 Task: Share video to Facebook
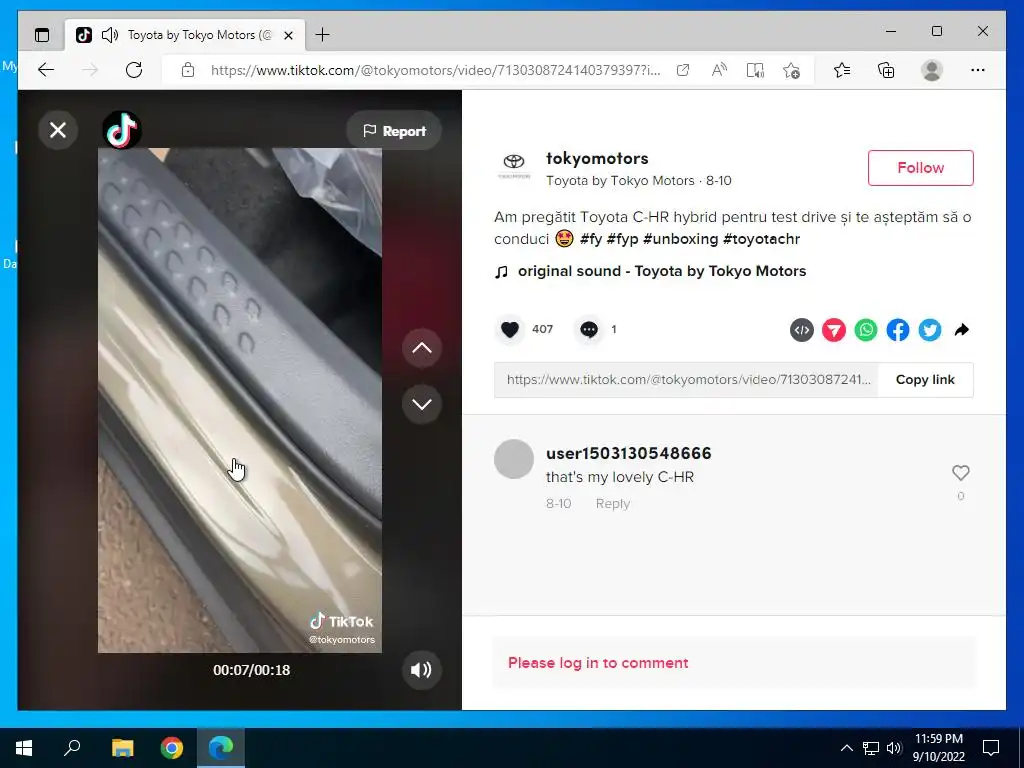898,330
